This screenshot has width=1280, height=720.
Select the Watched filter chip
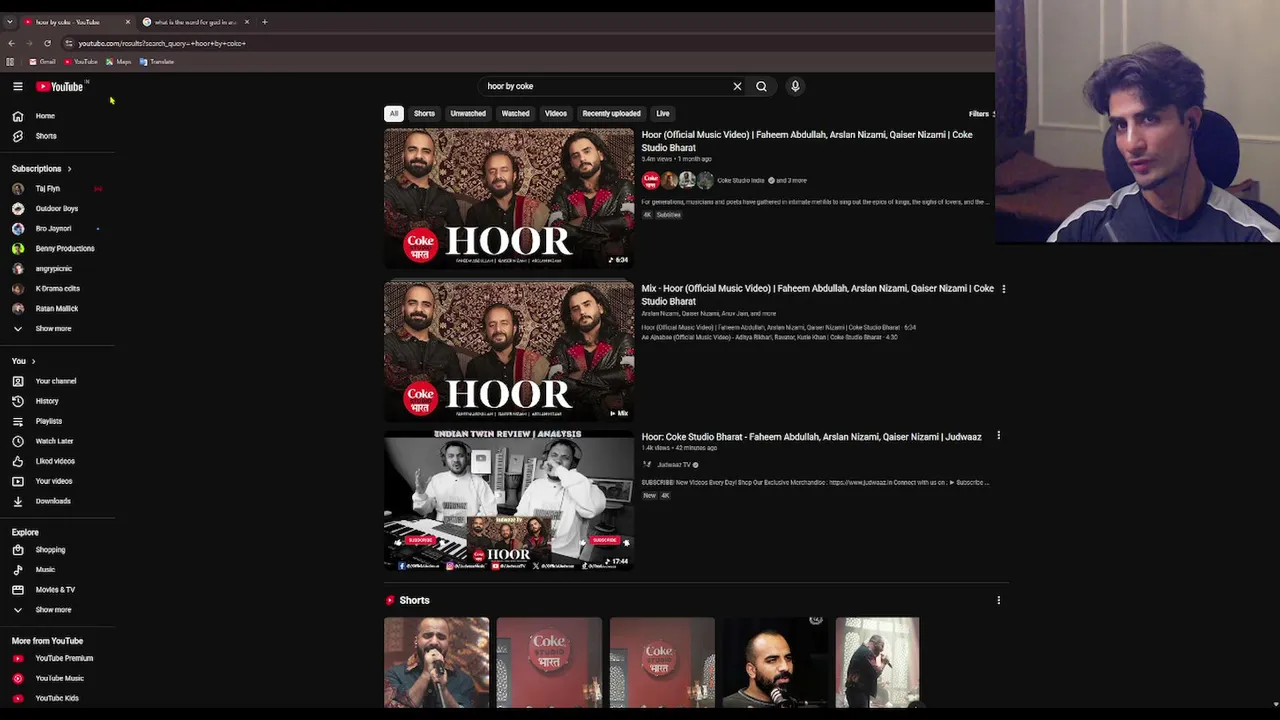pyautogui.click(x=515, y=114)
